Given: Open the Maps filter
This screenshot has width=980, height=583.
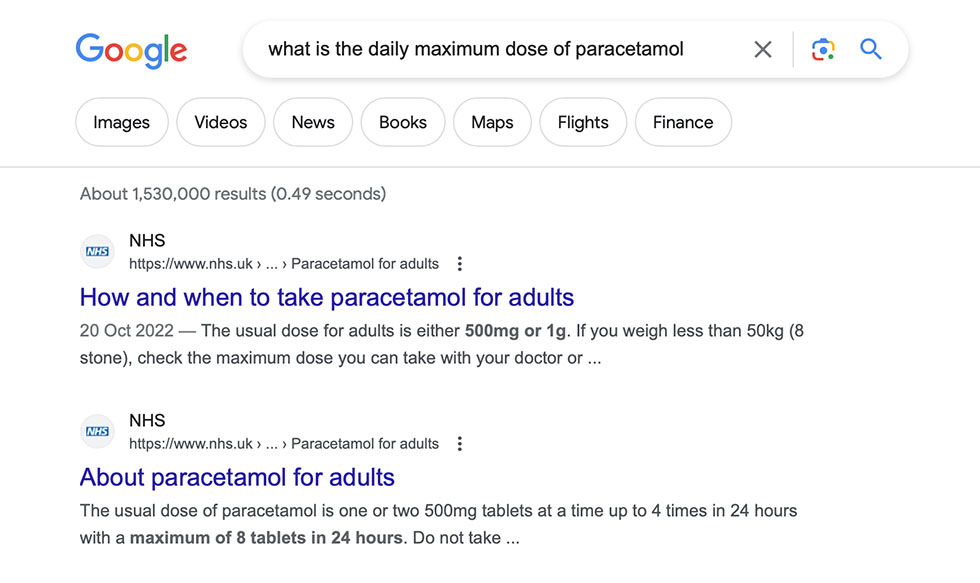Looking at the screenshot, I should pos(492,122).
